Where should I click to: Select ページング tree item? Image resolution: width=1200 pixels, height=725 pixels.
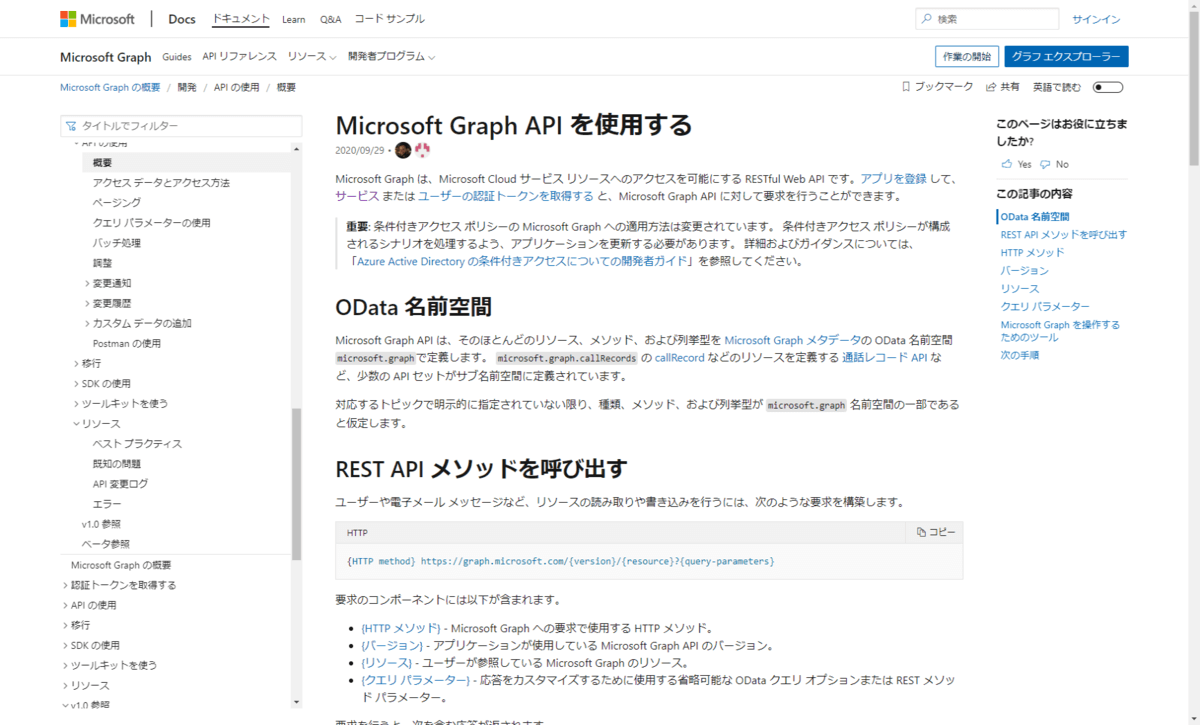coord(116,202)
